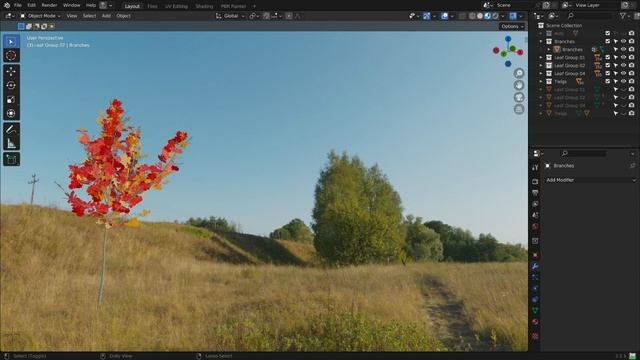Click the viewport pan hand gizmo
Screen dimensions: 640x360
click(x=519, y=85)
